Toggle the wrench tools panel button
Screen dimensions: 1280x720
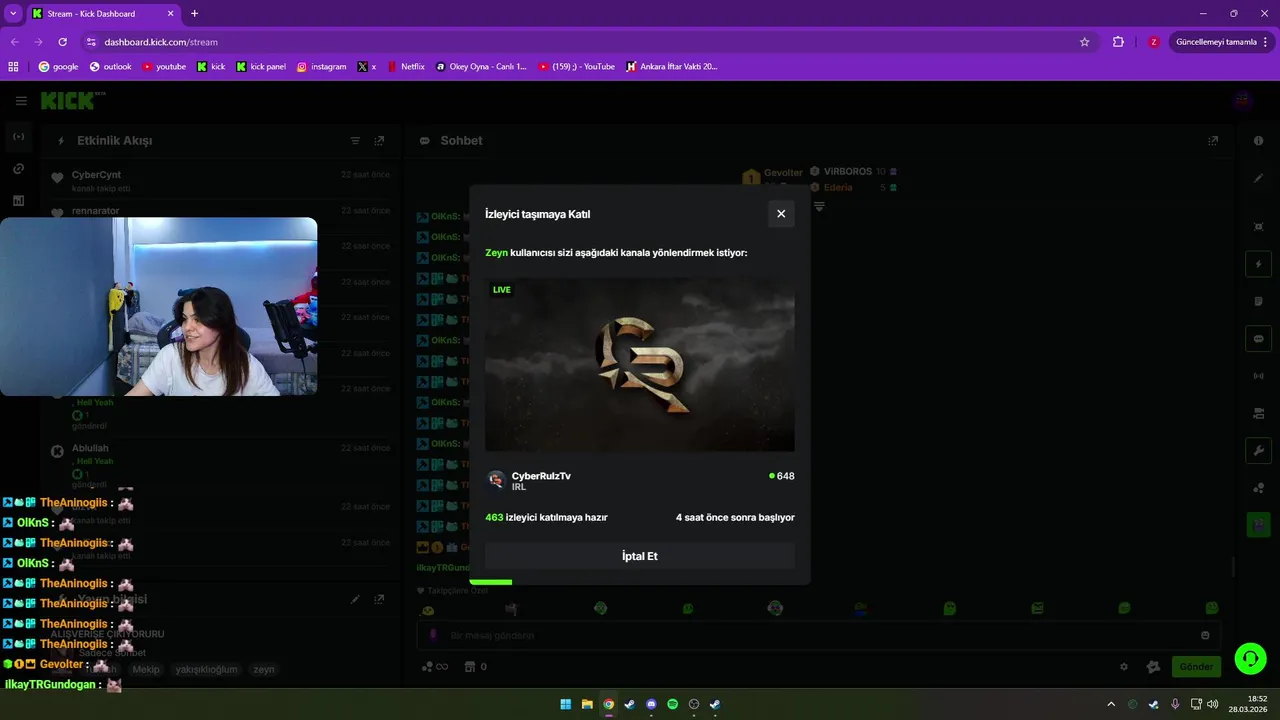point(1258,450)
